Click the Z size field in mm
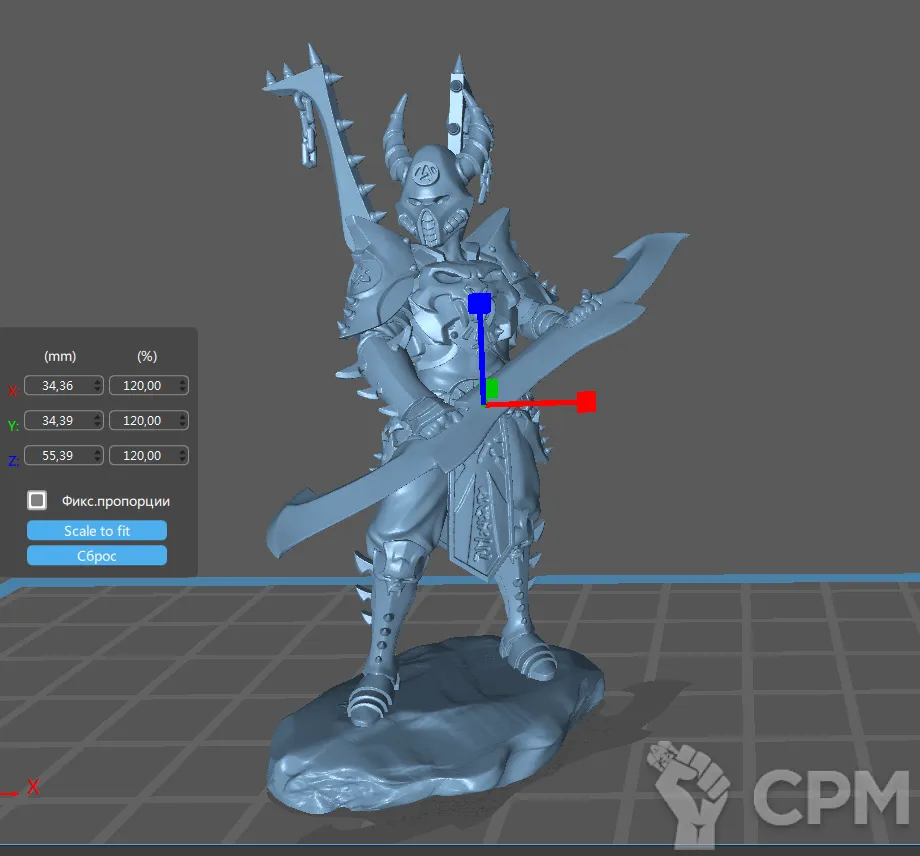Viewport: 920px width, 856px height. (x=56, y=456)
